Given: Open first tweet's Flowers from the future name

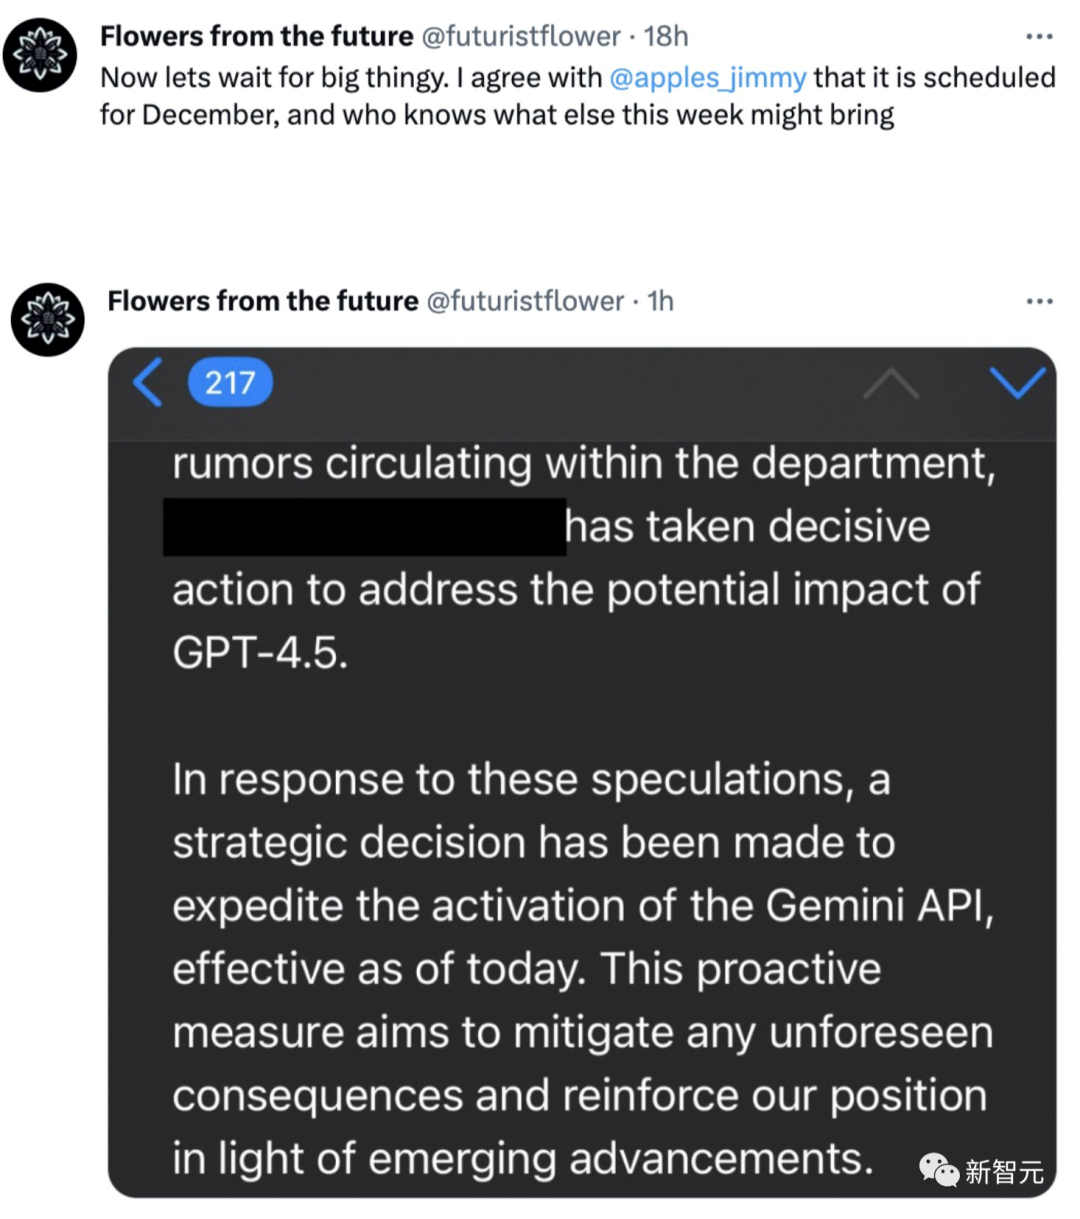Looking at the screenshot, I should tap(256, 36).
